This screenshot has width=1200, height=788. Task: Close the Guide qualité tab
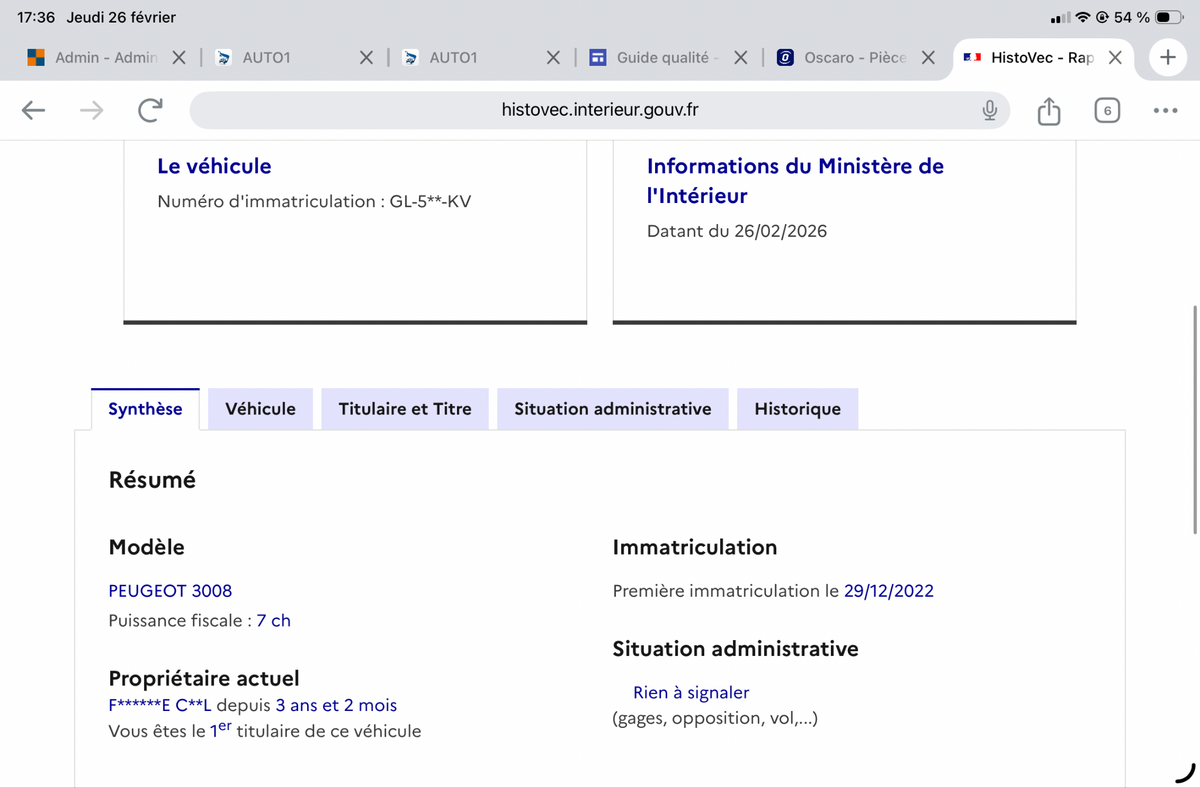[x=741, y=58]
